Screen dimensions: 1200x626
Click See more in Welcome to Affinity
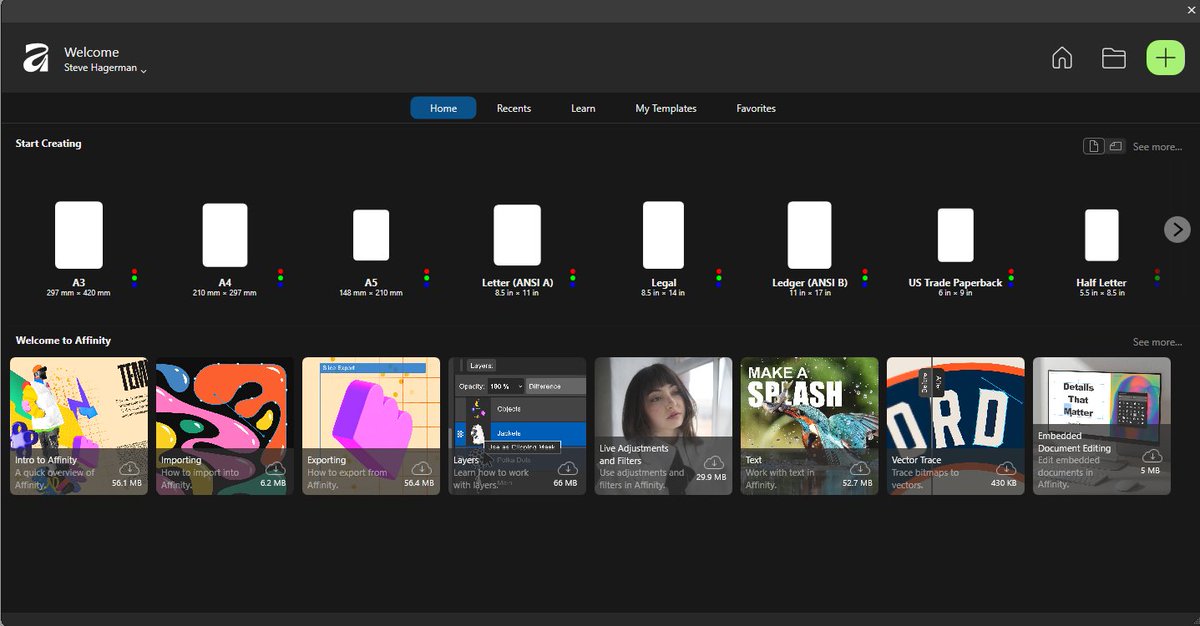point(1157,342)
